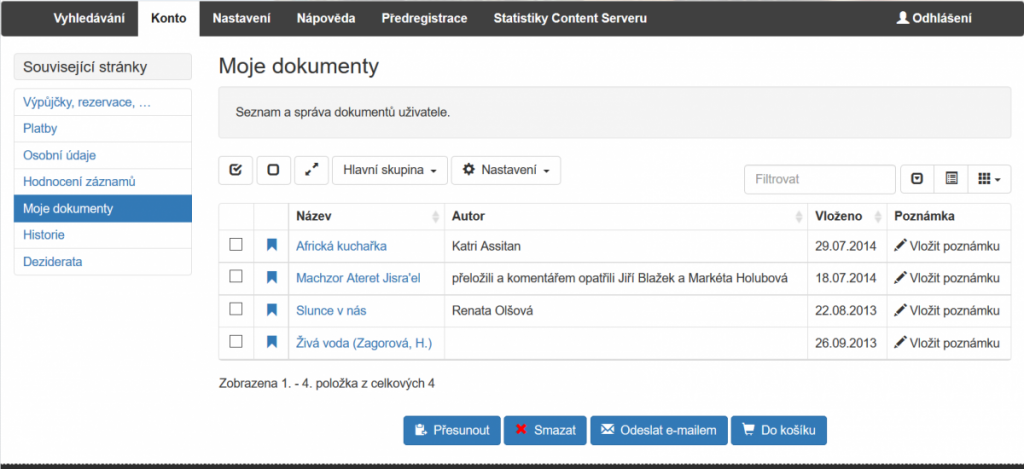Tick the checkbox for Africká kuchařka
Viewport: 1024px width, 469px height.
point(236,245)
